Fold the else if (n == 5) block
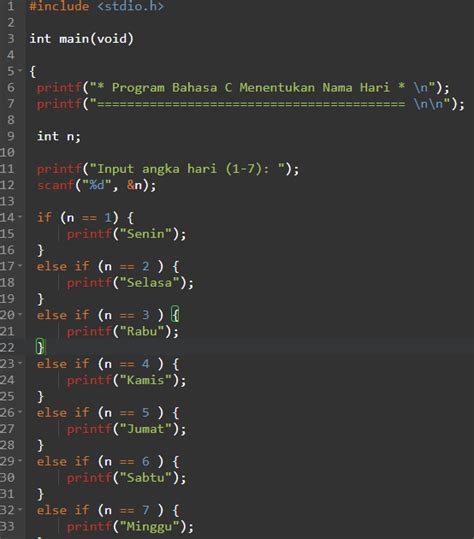 20,412
